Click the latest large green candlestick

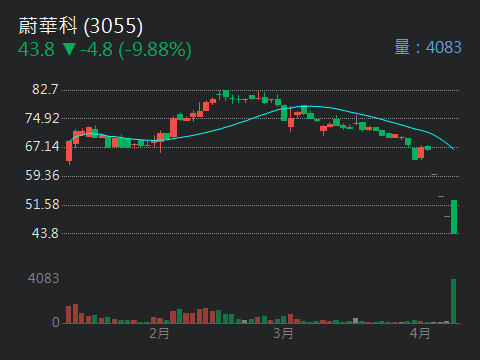point(454,217)
